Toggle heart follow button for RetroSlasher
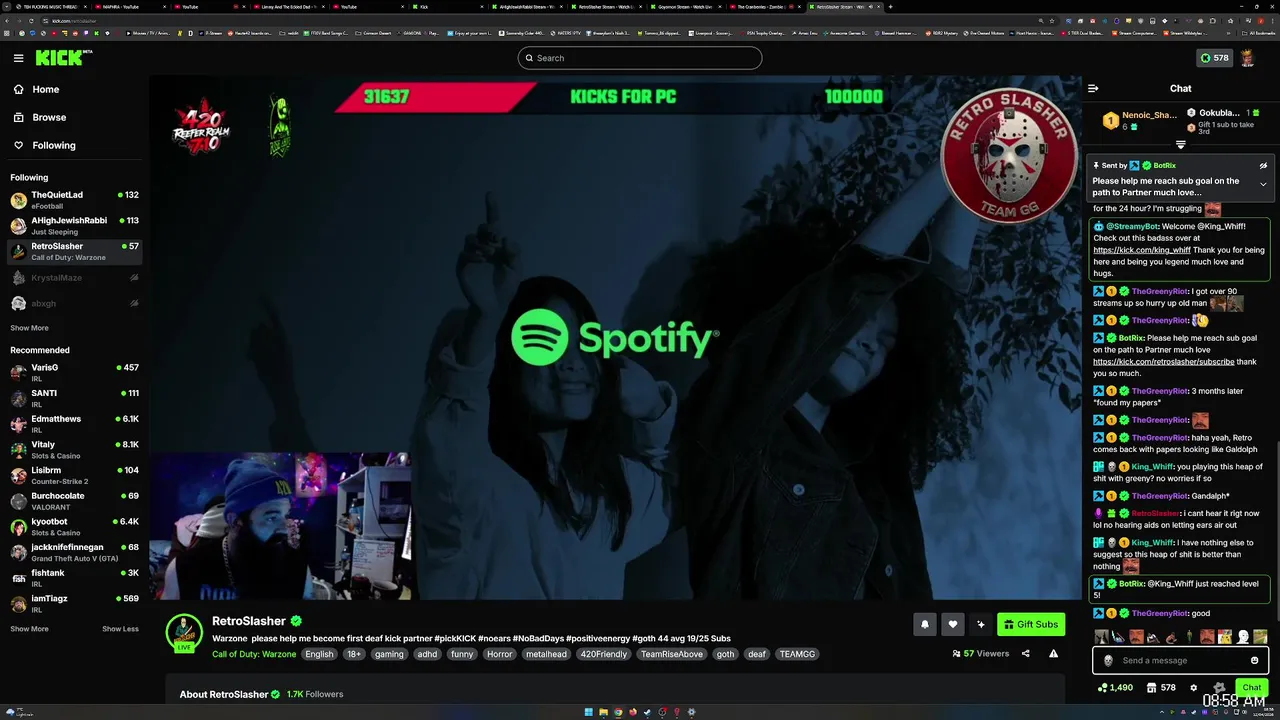The height and width of the screenshot is (720, 1280). tap(952, 624)
